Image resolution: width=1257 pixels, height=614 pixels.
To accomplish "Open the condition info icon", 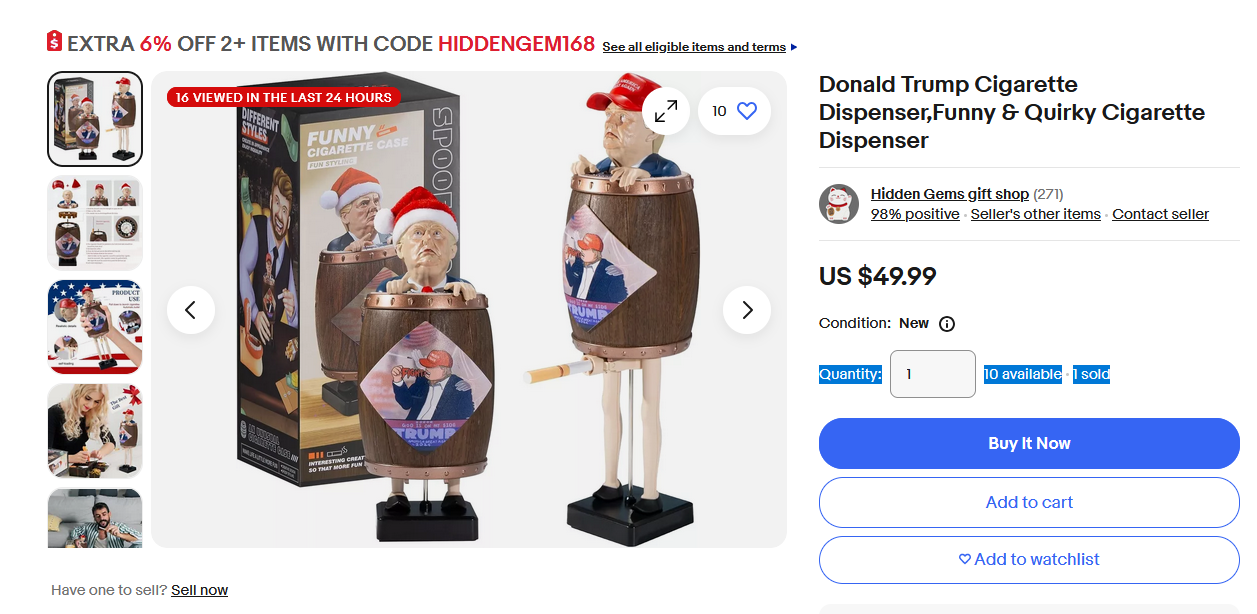I will click(947, 324).
